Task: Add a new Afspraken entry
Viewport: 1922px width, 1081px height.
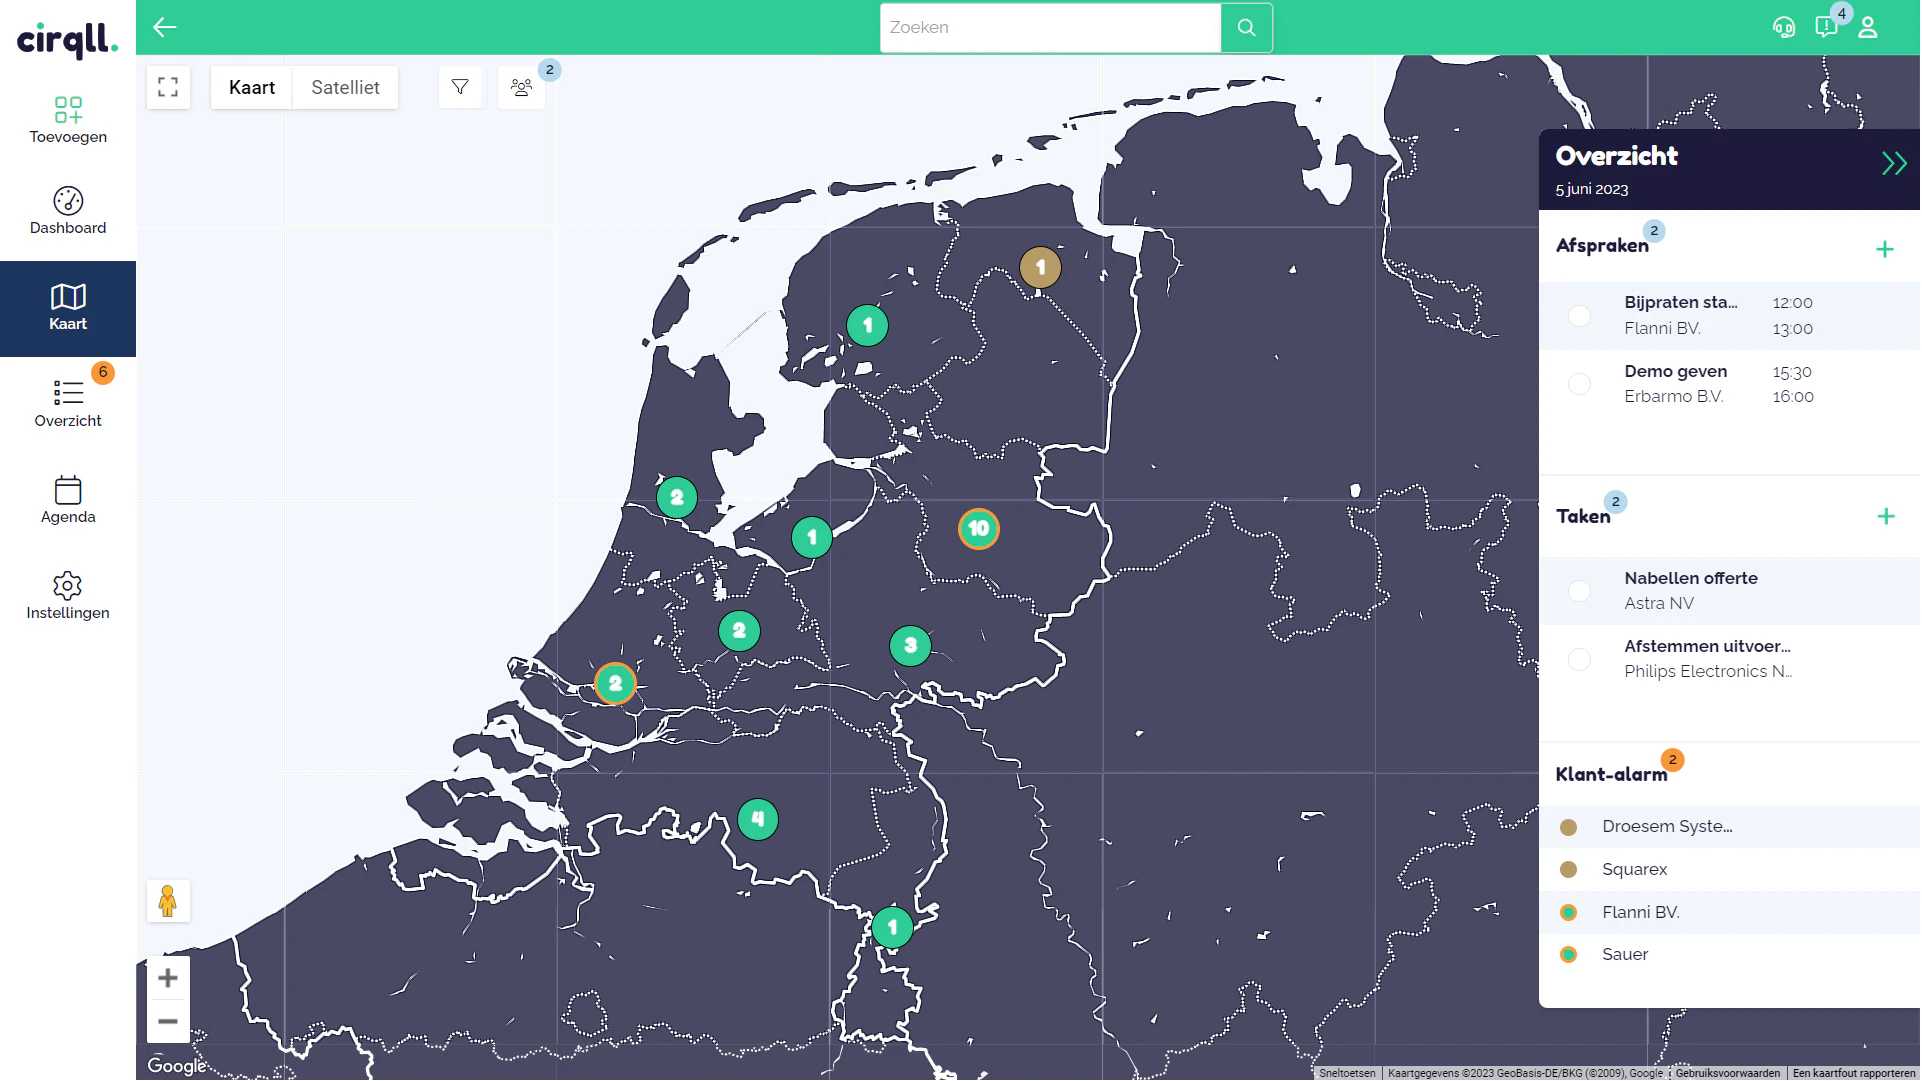Action: [1885, 249]
